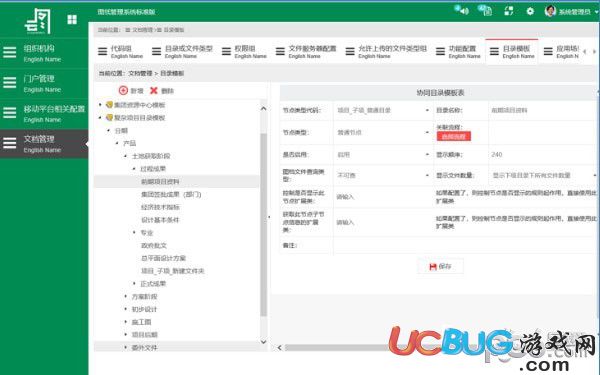Click the tree panel vertical scrollbar
The image size is (600, 375).
coord(263,225)
